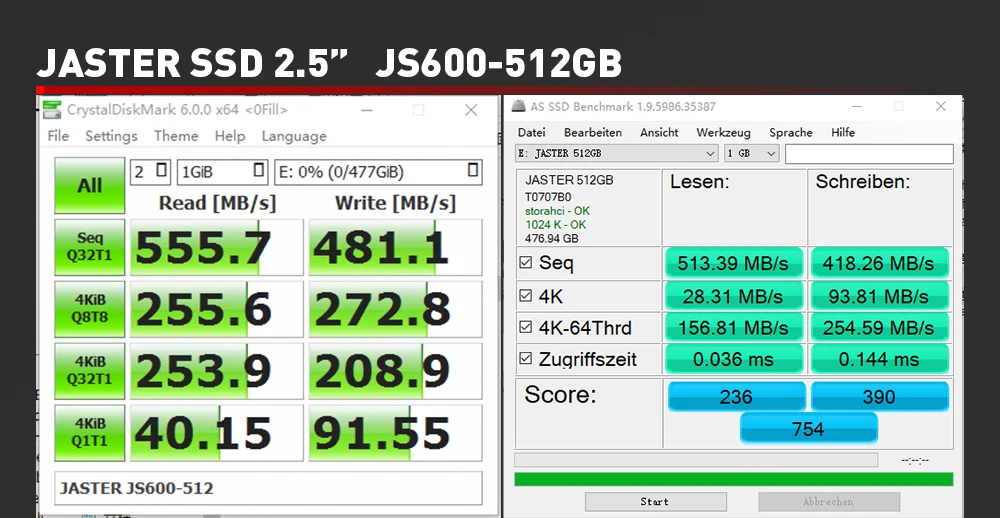1000x518 pixels.
Task: Open AS SSD Hilfe menu
Action: pos(842,133)
